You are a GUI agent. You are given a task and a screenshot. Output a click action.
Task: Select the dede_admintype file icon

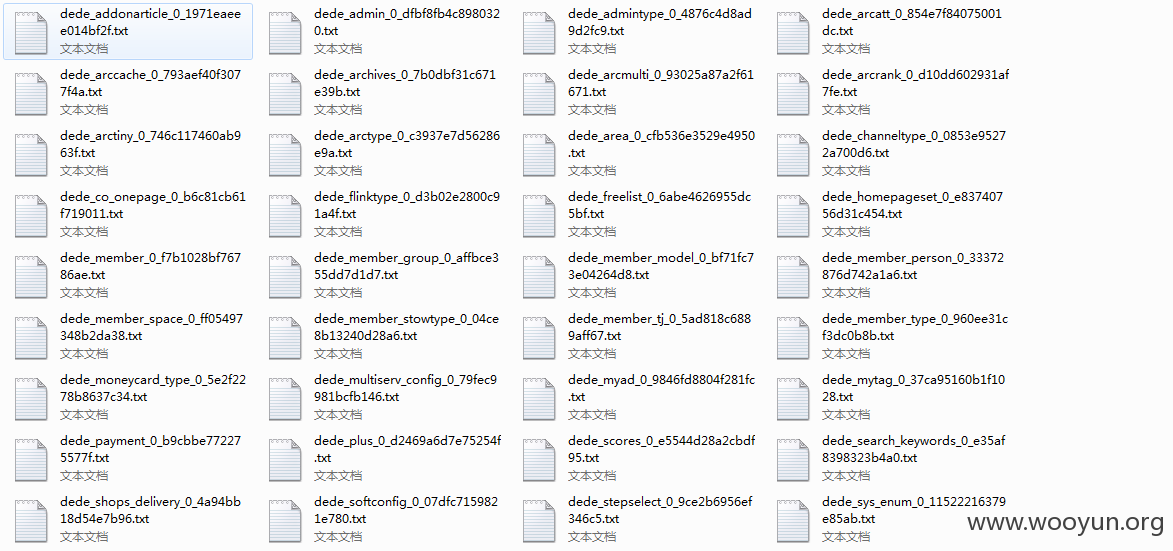540,31
